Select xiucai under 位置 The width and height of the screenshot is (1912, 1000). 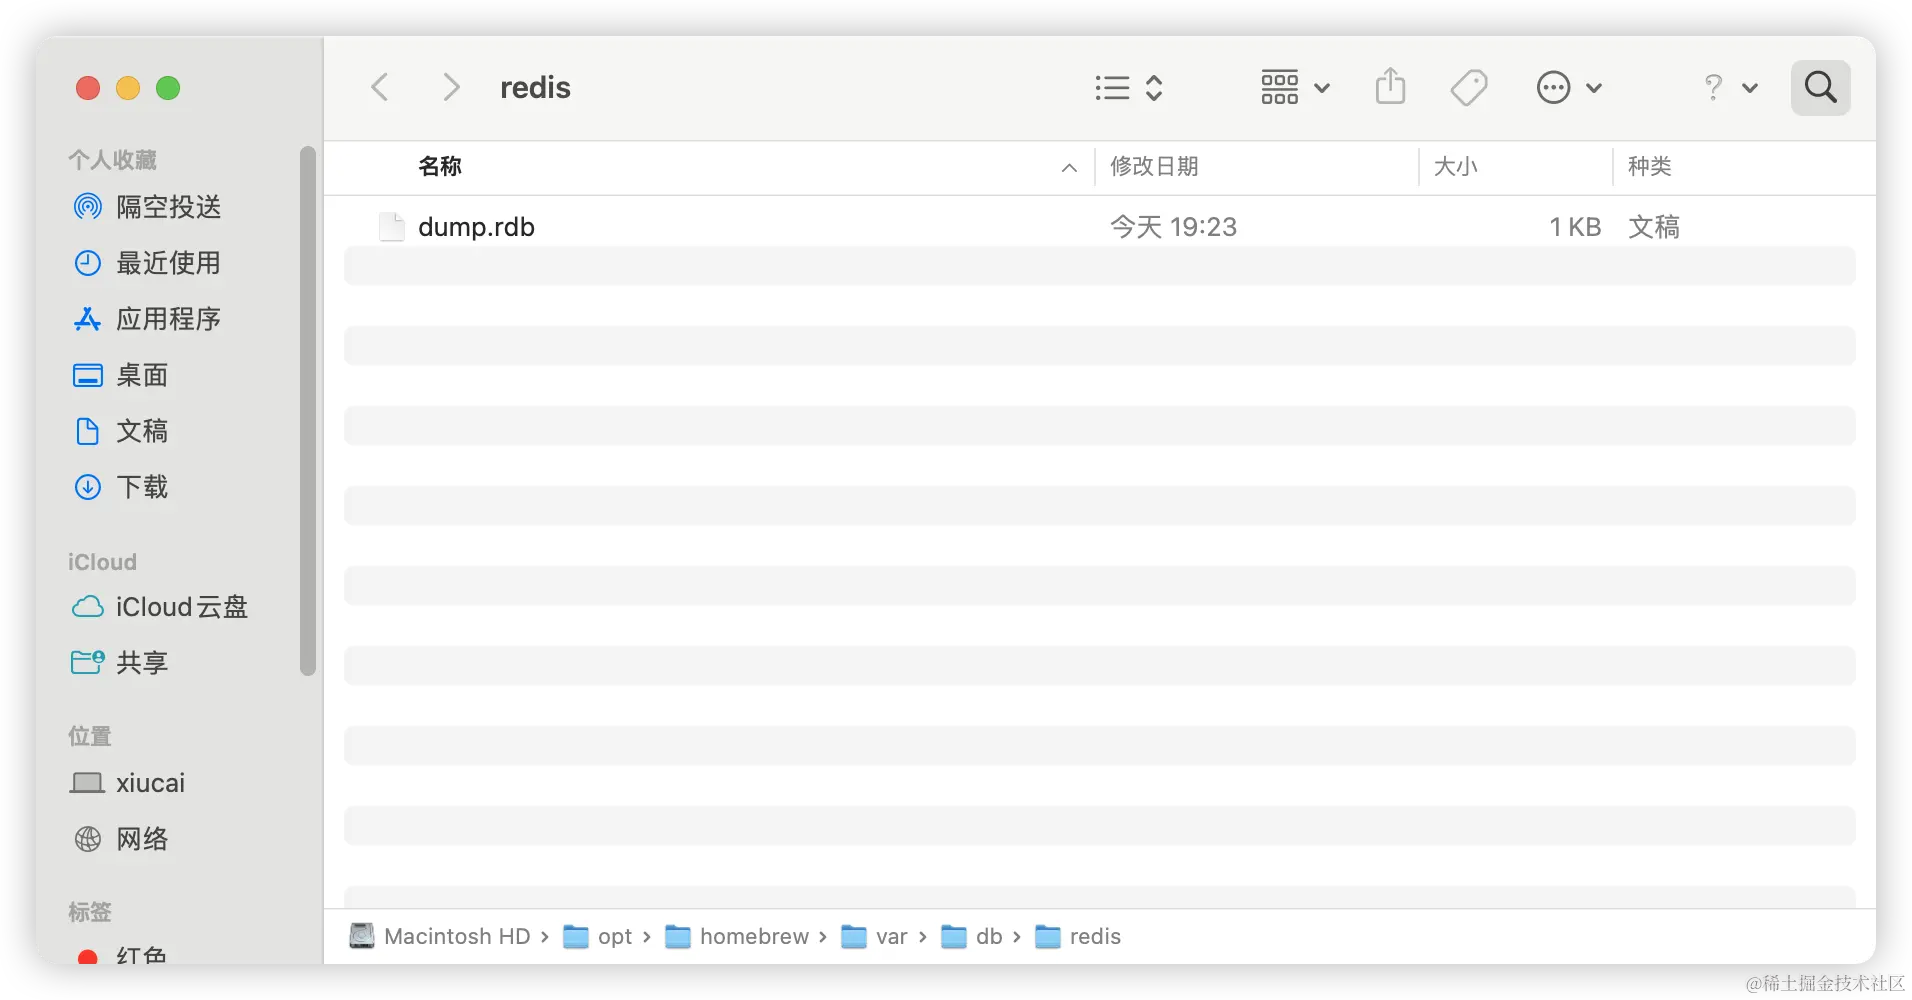pyautogui.click(x=127, y=783)
